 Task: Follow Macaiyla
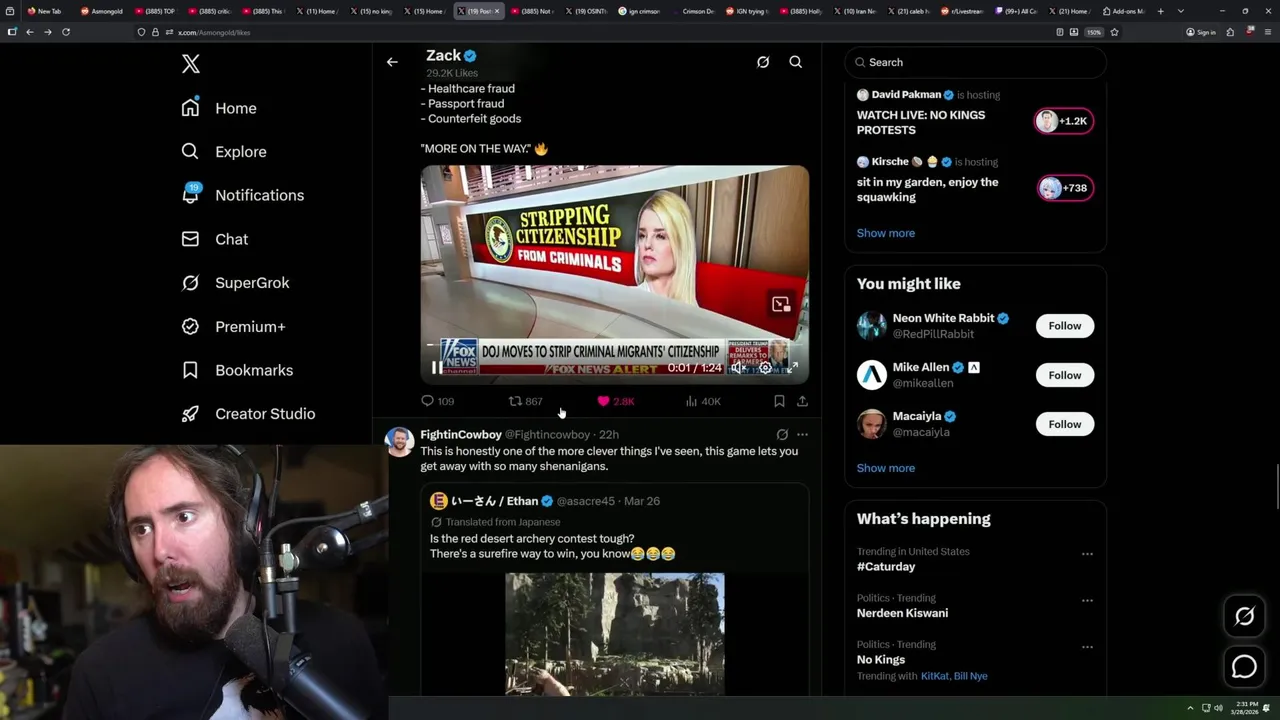click(1065, 424)
